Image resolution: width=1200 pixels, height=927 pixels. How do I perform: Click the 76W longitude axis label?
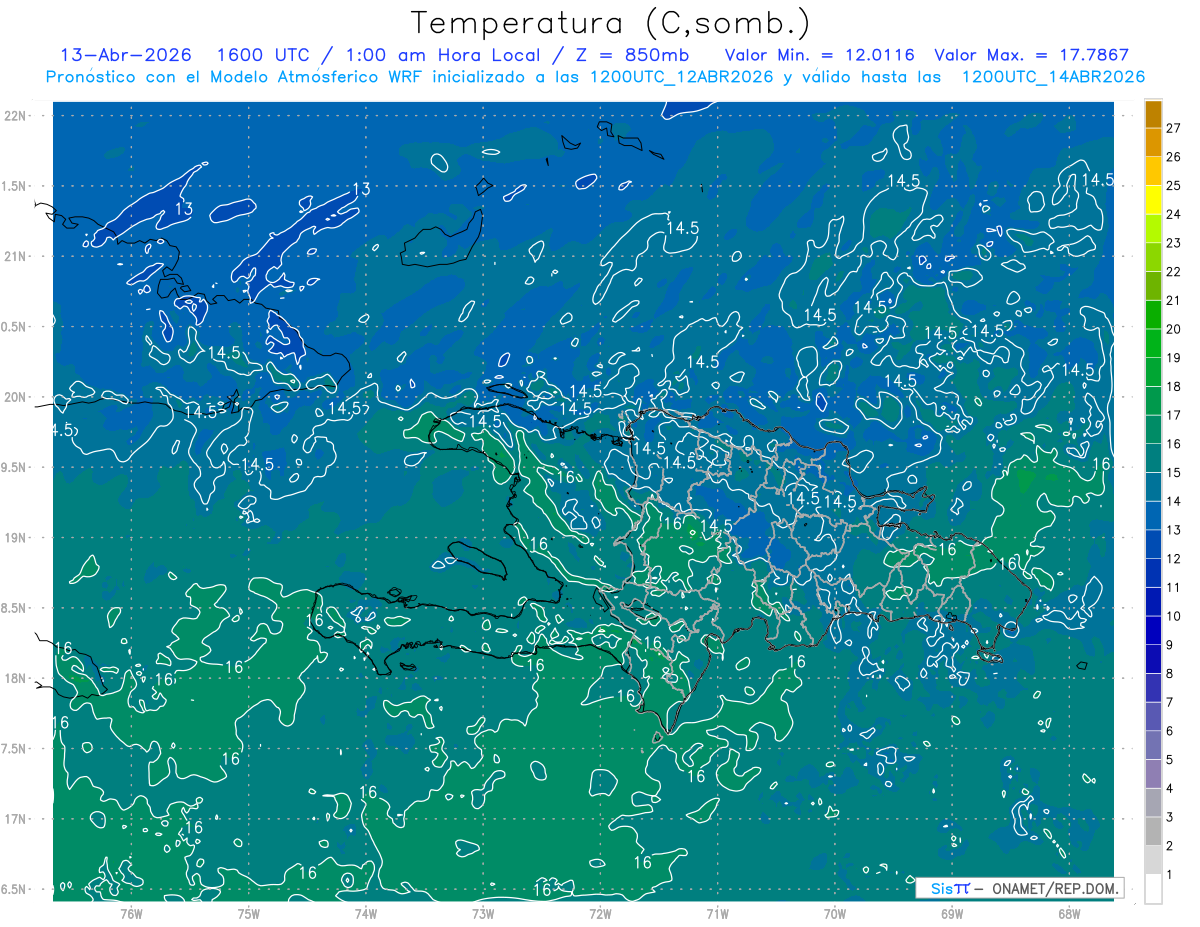131,913
